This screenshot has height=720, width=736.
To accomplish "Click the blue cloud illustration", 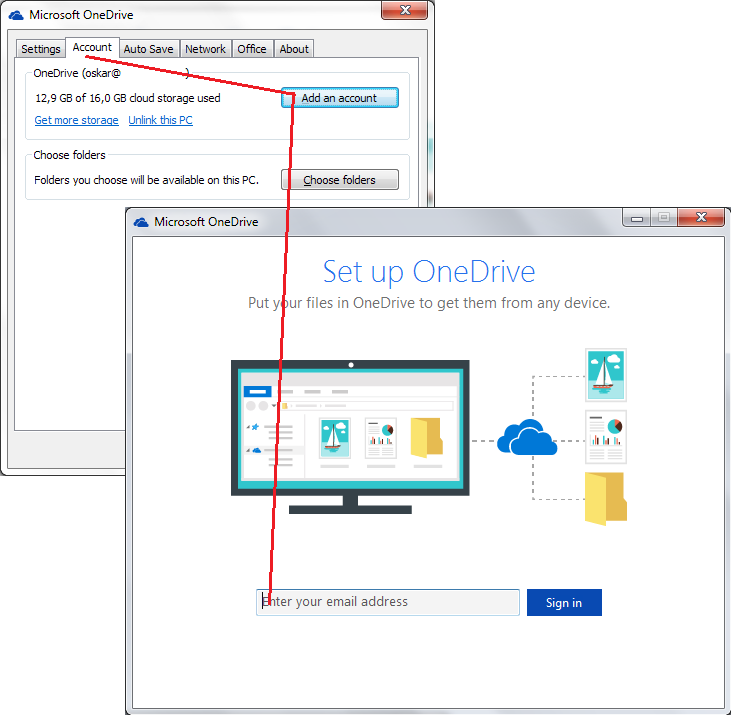I will coord(527,437).
